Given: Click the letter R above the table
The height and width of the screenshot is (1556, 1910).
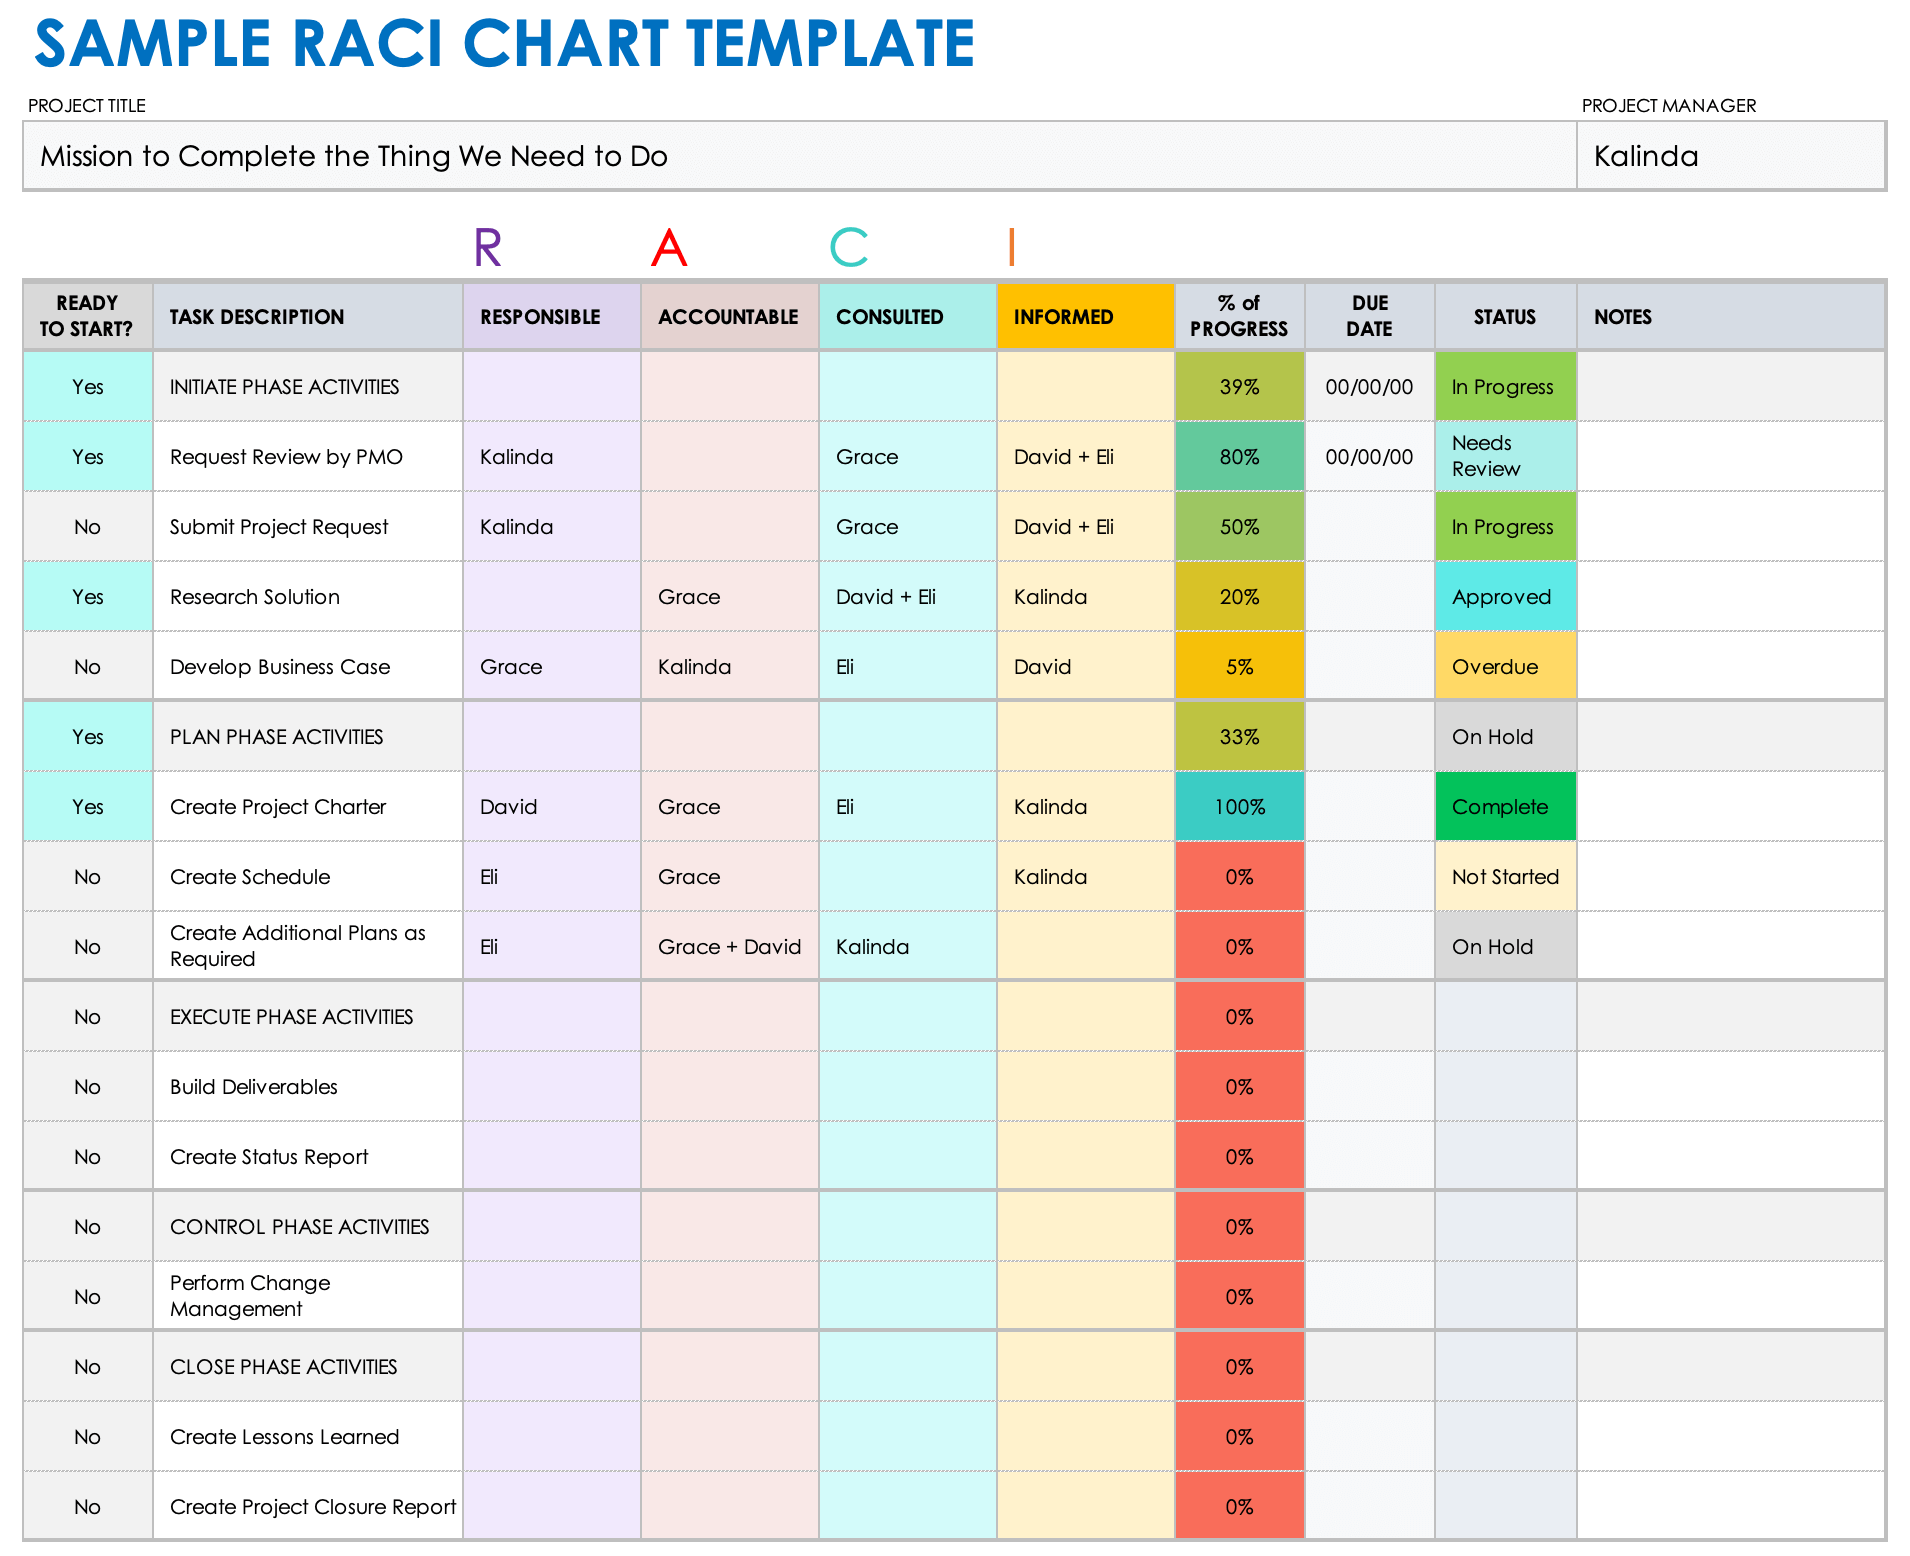Looking at the screenshot, I should pyautogui.click(x=489, y=246).
